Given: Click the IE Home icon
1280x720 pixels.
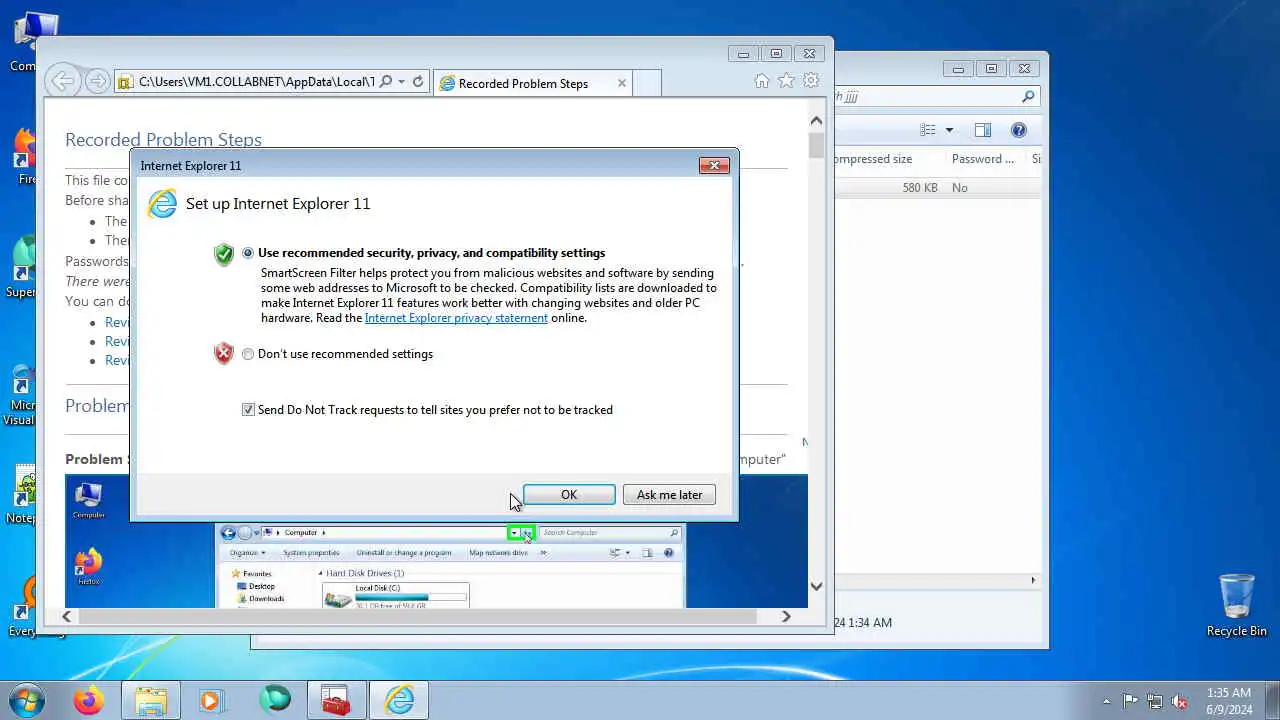Looking at the screenshot, I should (x=762, y=81).
